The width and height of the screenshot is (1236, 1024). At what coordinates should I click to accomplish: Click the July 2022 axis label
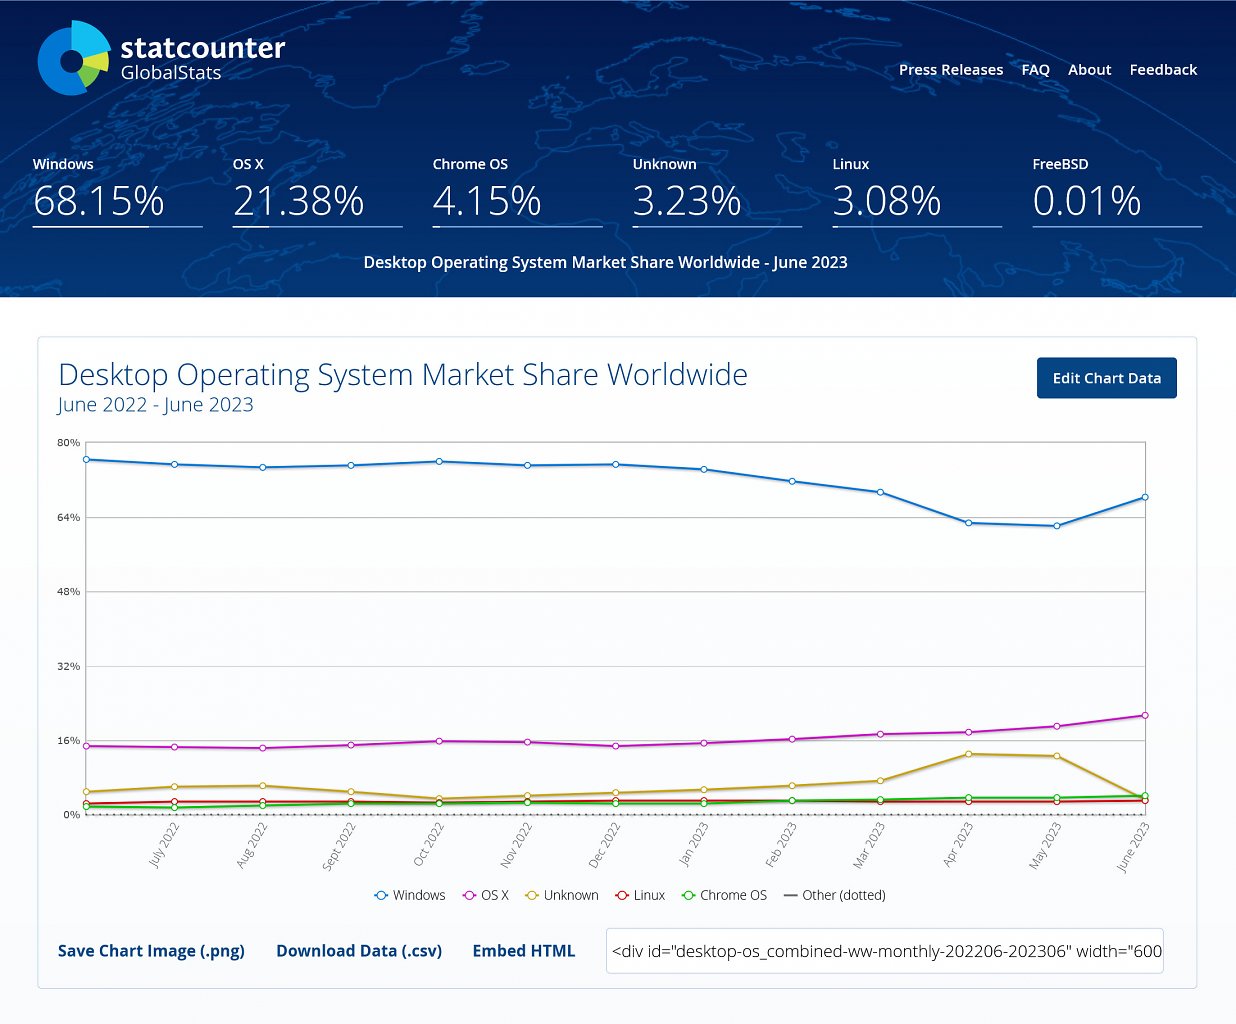(x=163, y=845)
